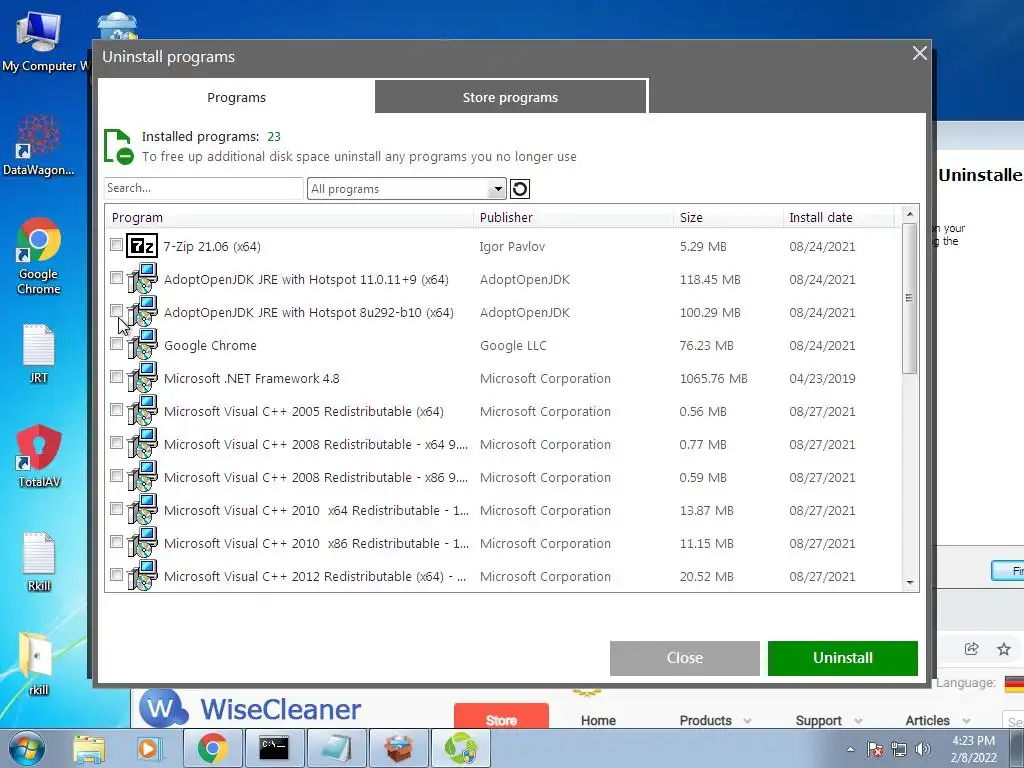The image size is (1024, 768).
Task: Sort list by Publisher column header
Action: [573, 217]
